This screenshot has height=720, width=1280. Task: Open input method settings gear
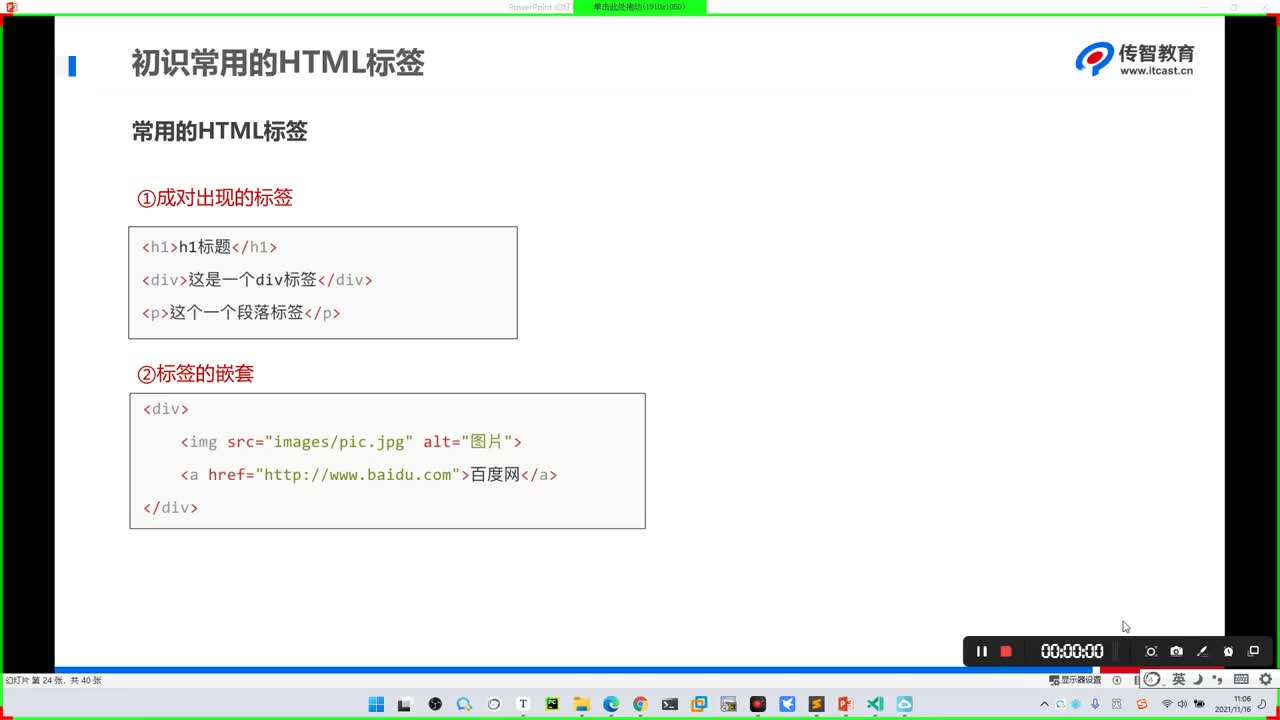(1265, 679)
